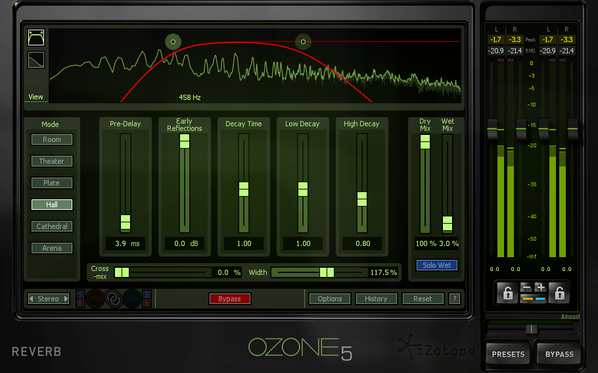
Task: Select the decay slope view icon
Action: [36, 60]
